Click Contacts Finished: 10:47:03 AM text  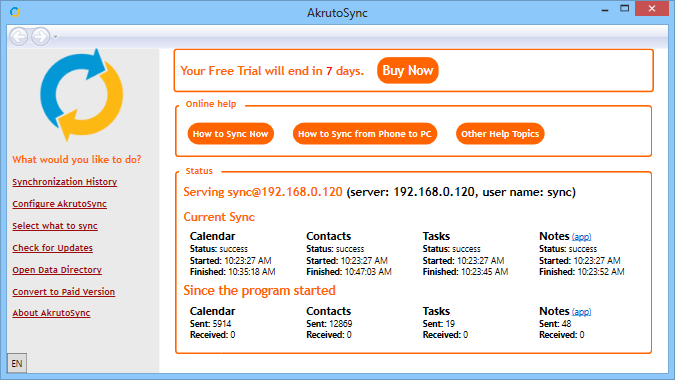(349, 272)
